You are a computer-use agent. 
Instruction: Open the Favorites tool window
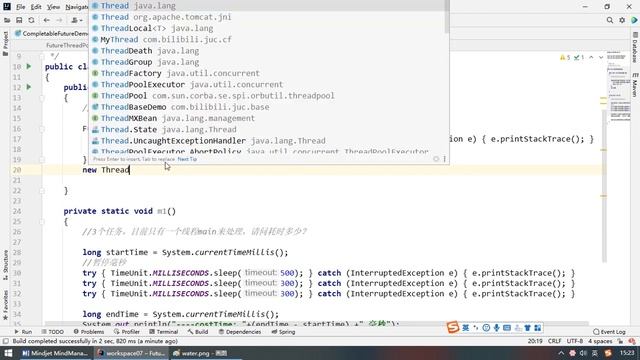(5, 304)
